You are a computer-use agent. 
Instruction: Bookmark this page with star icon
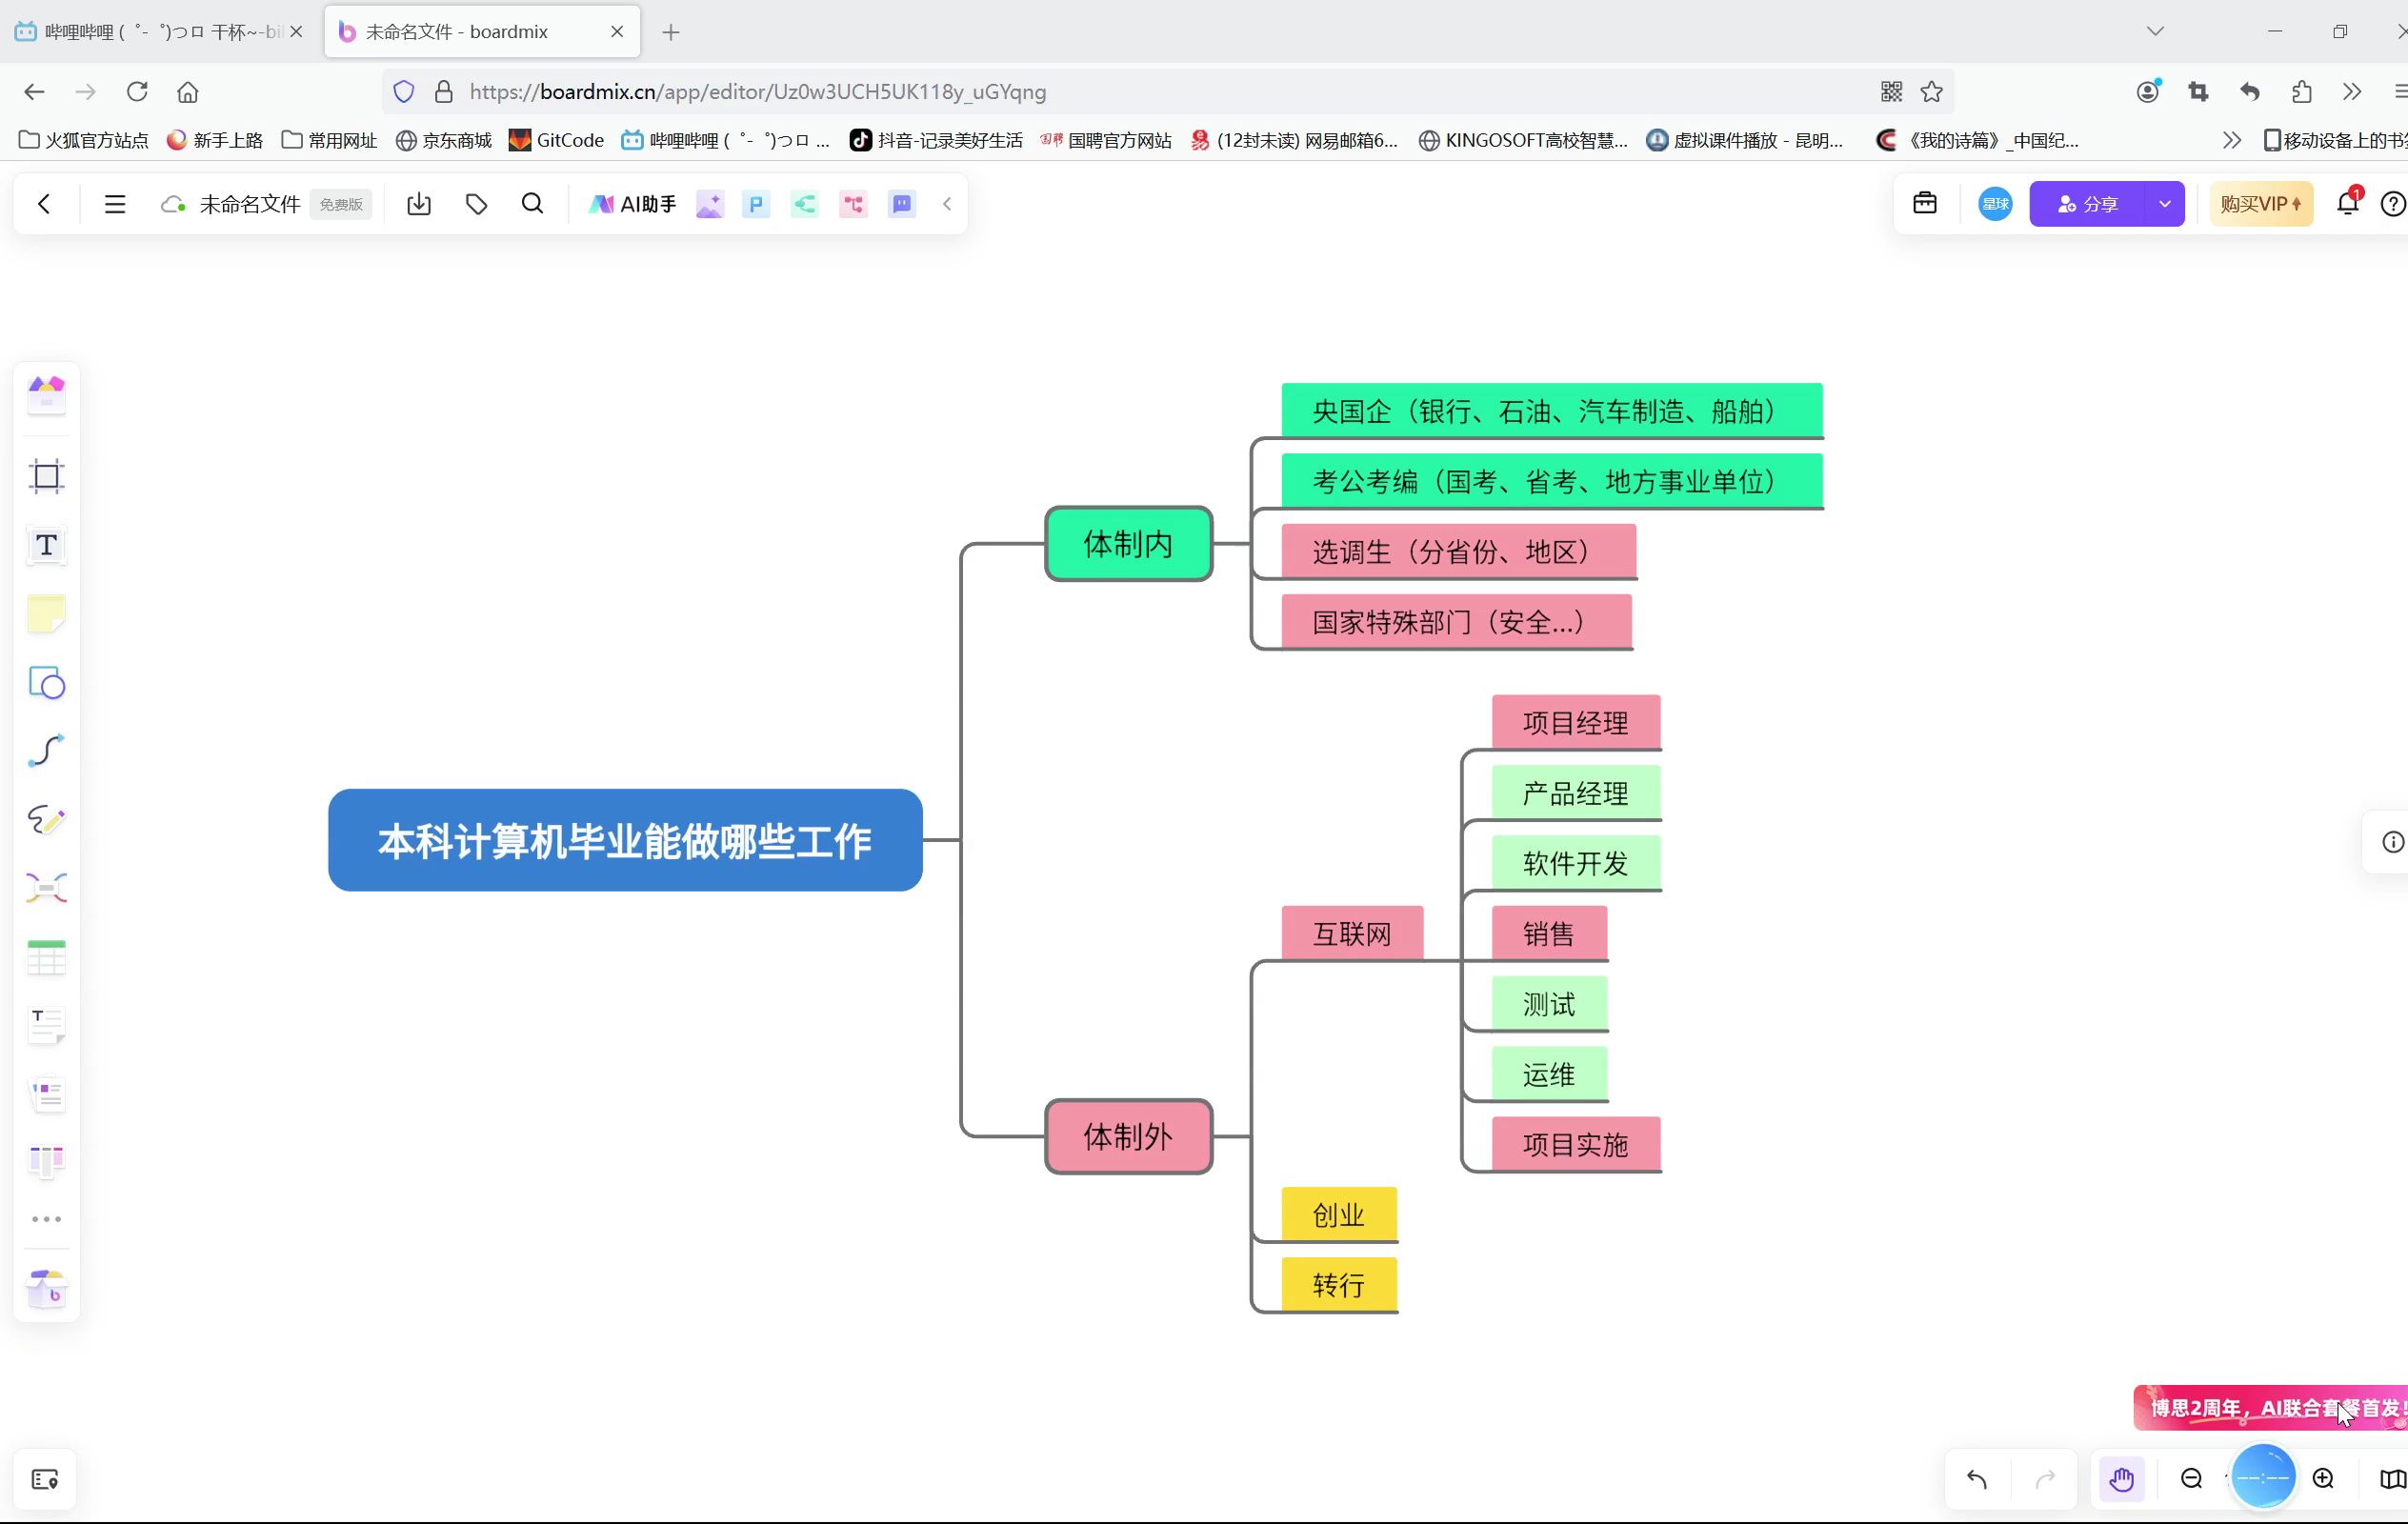[1931, 91]
